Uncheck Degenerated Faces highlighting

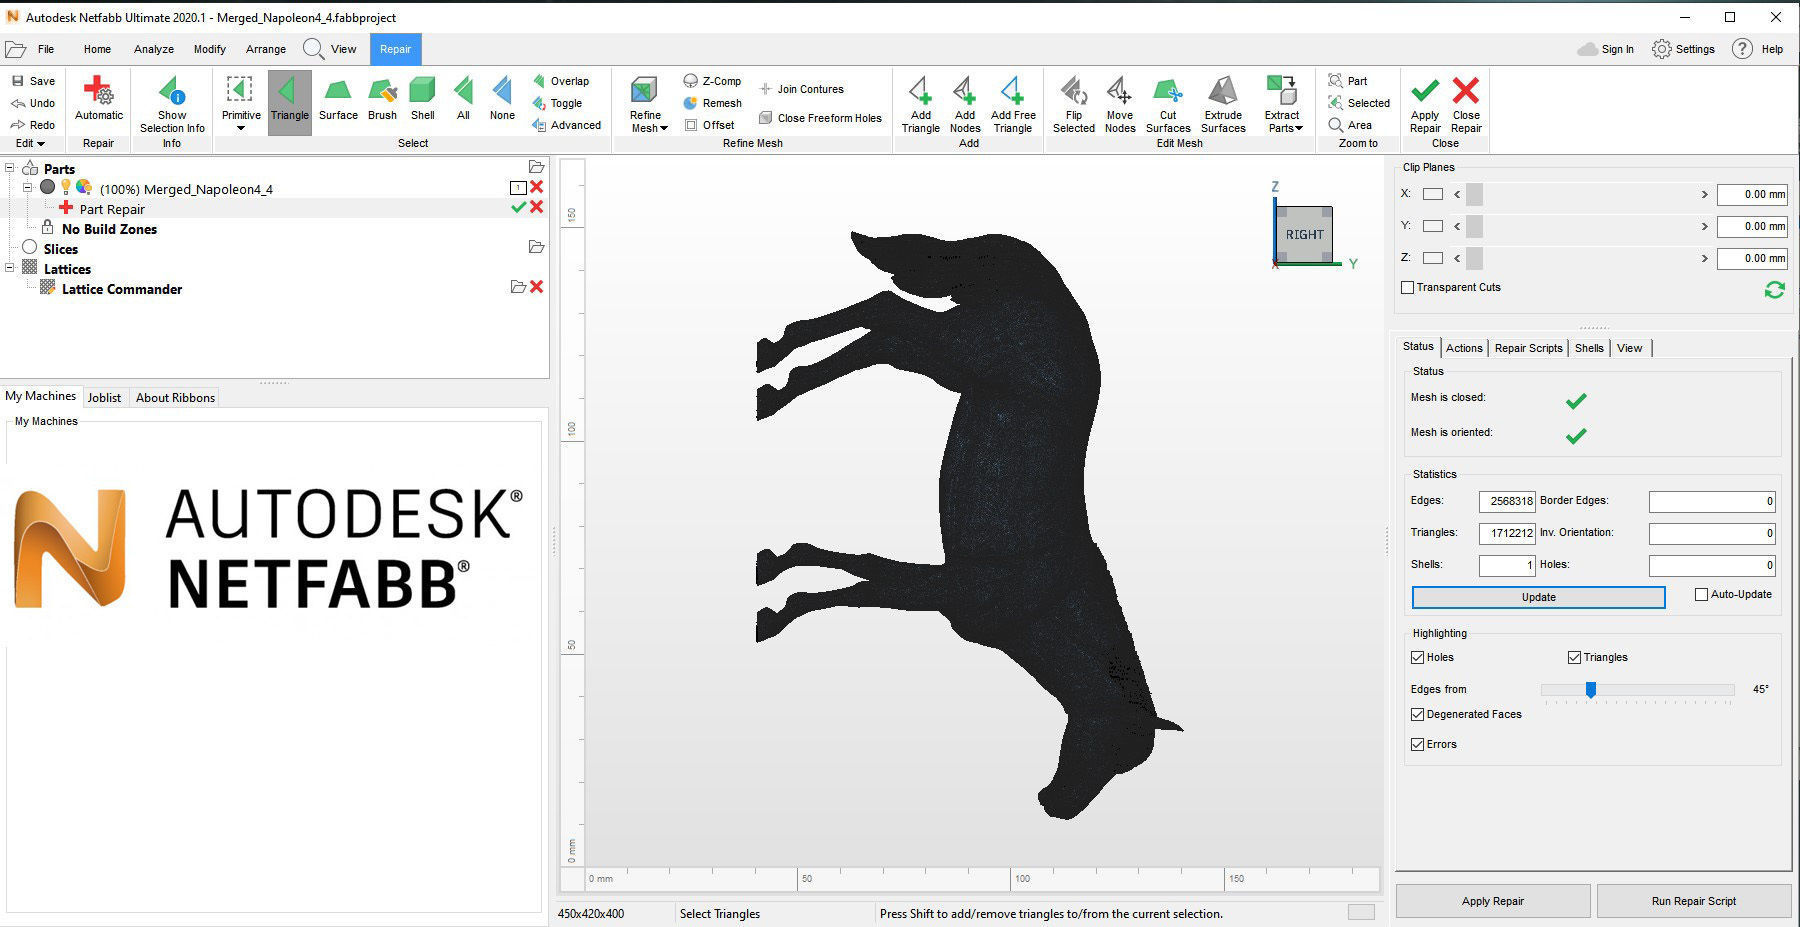tap(1417, 714)
